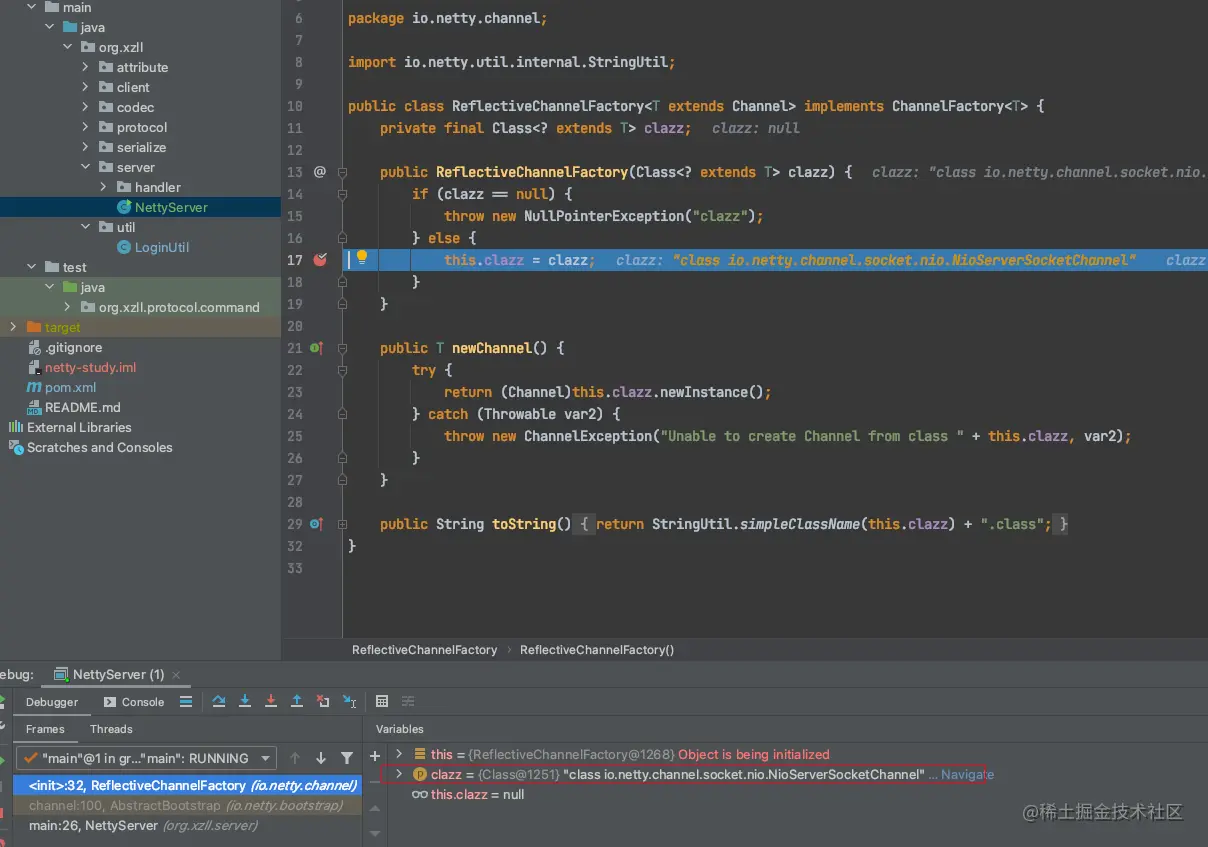Viewport: 1208px width, 847px height.
Task: Click the @ gutter marker on line 13
Action: click(320, 172)
